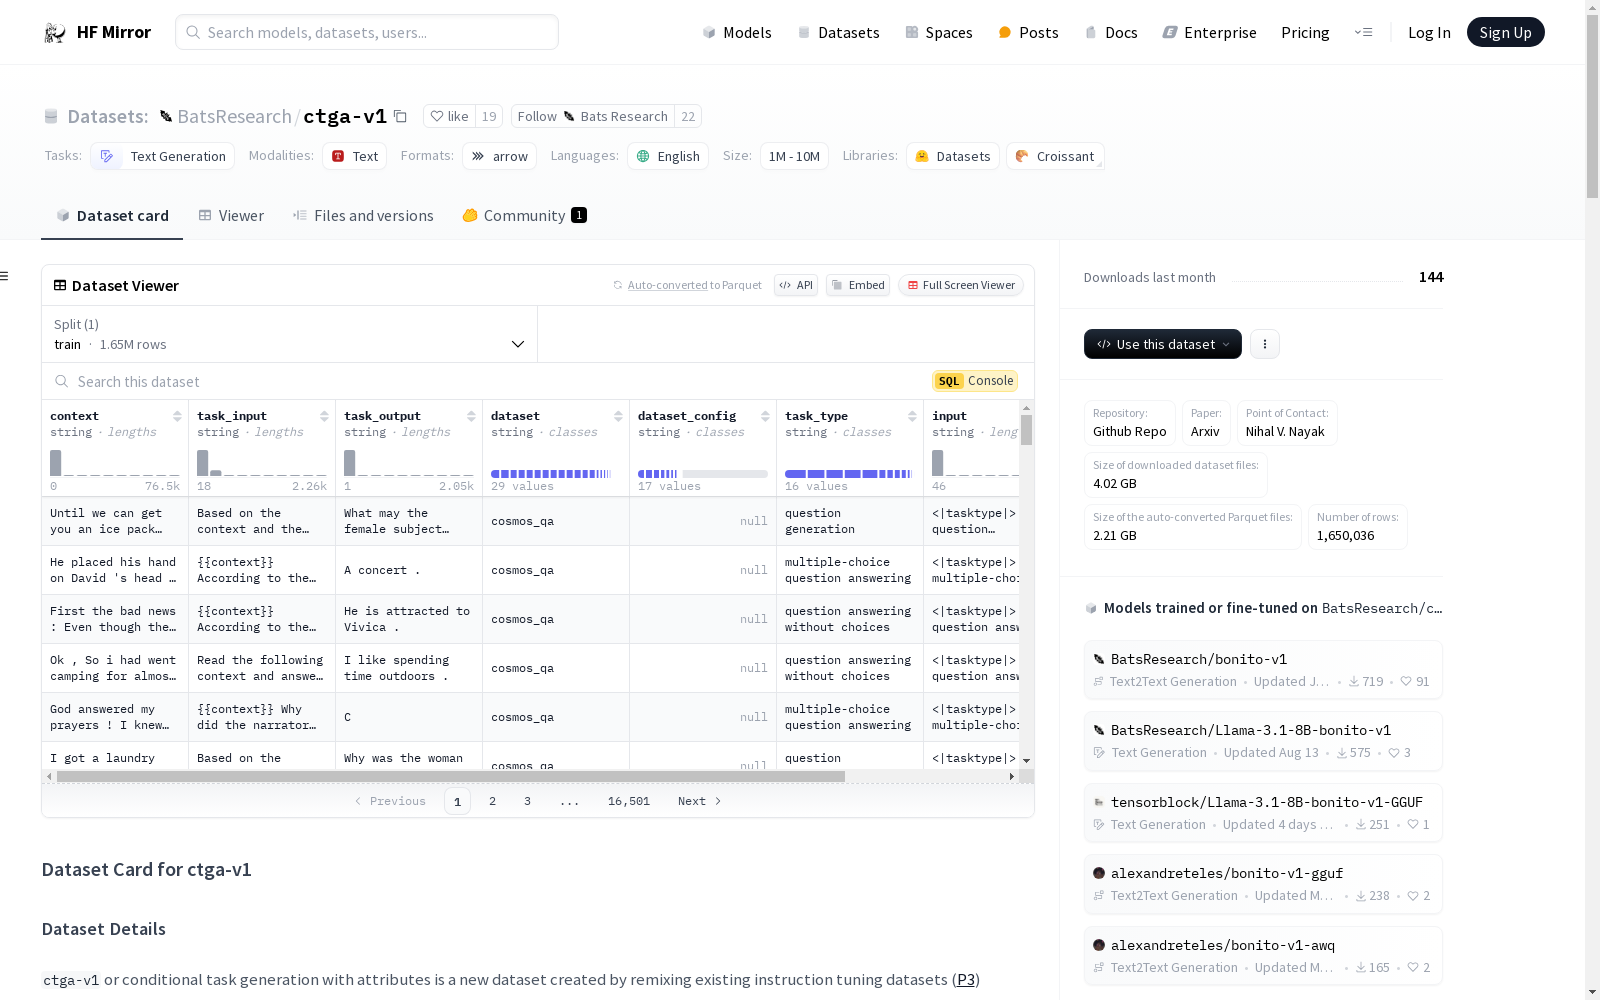1600x1000 pixels.
Task: Click the table's horizontal scrollbar
Action: [451, 776]
